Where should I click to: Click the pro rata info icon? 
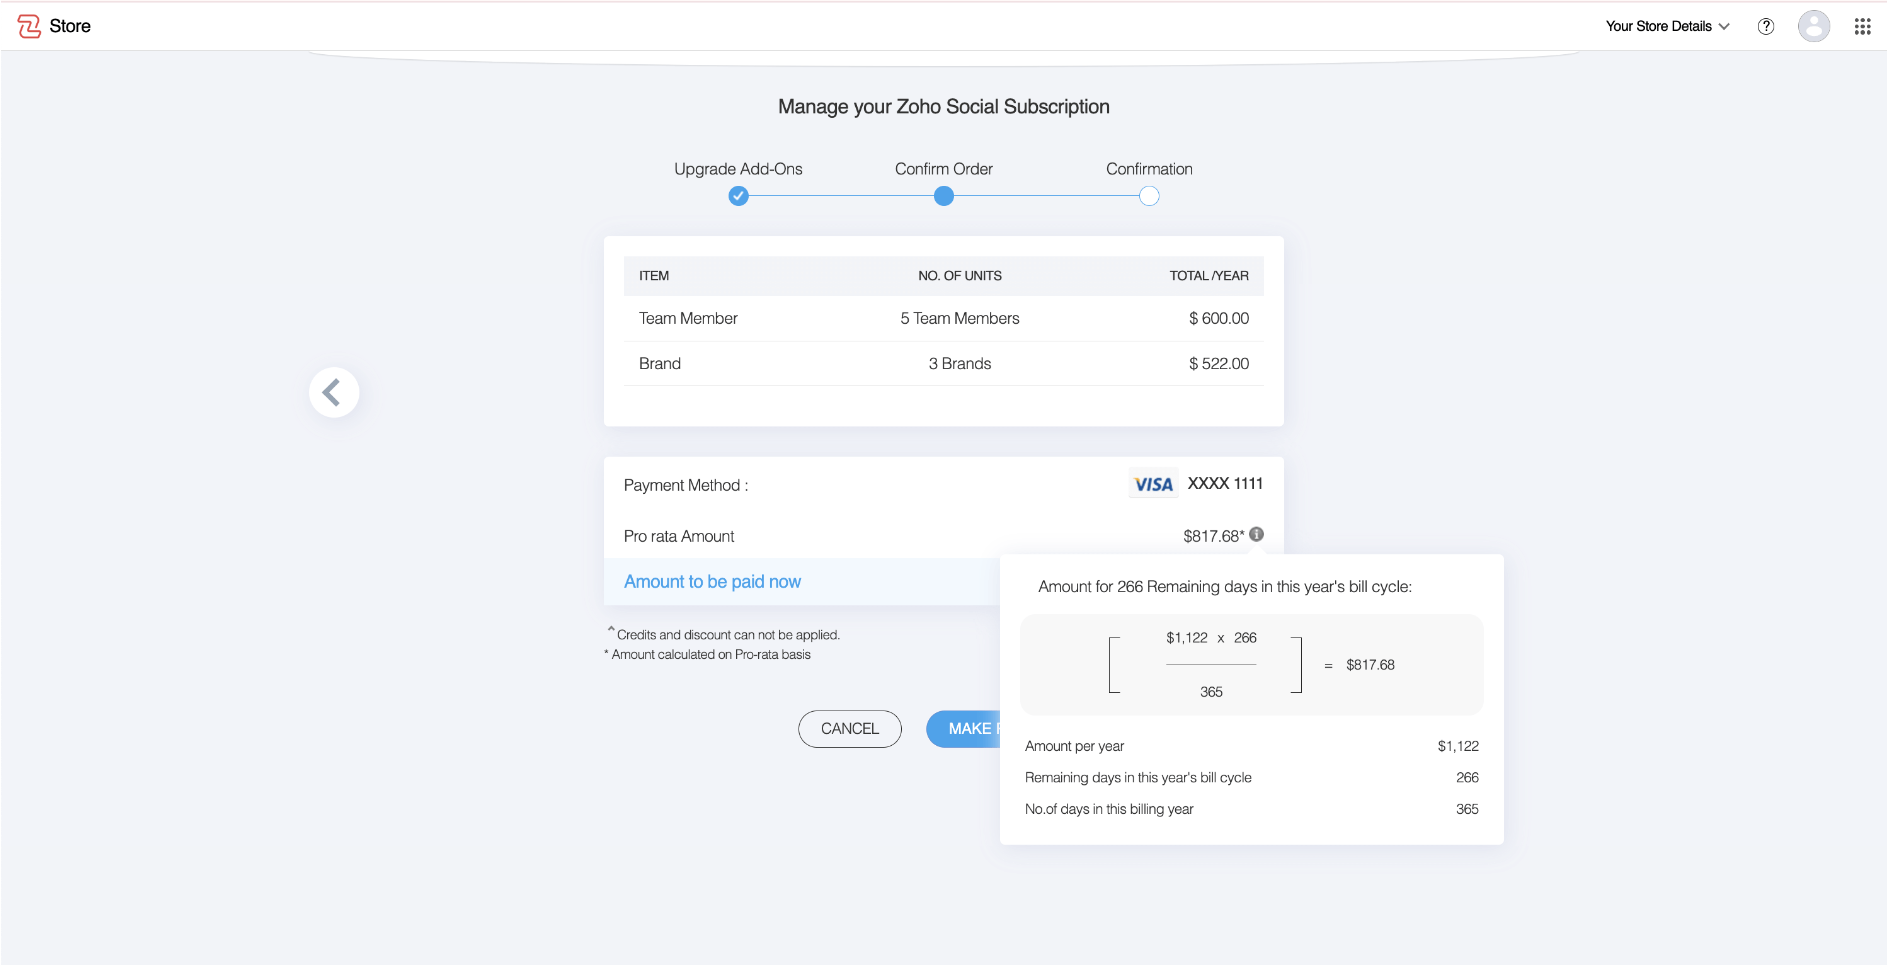pos(1257,534)
